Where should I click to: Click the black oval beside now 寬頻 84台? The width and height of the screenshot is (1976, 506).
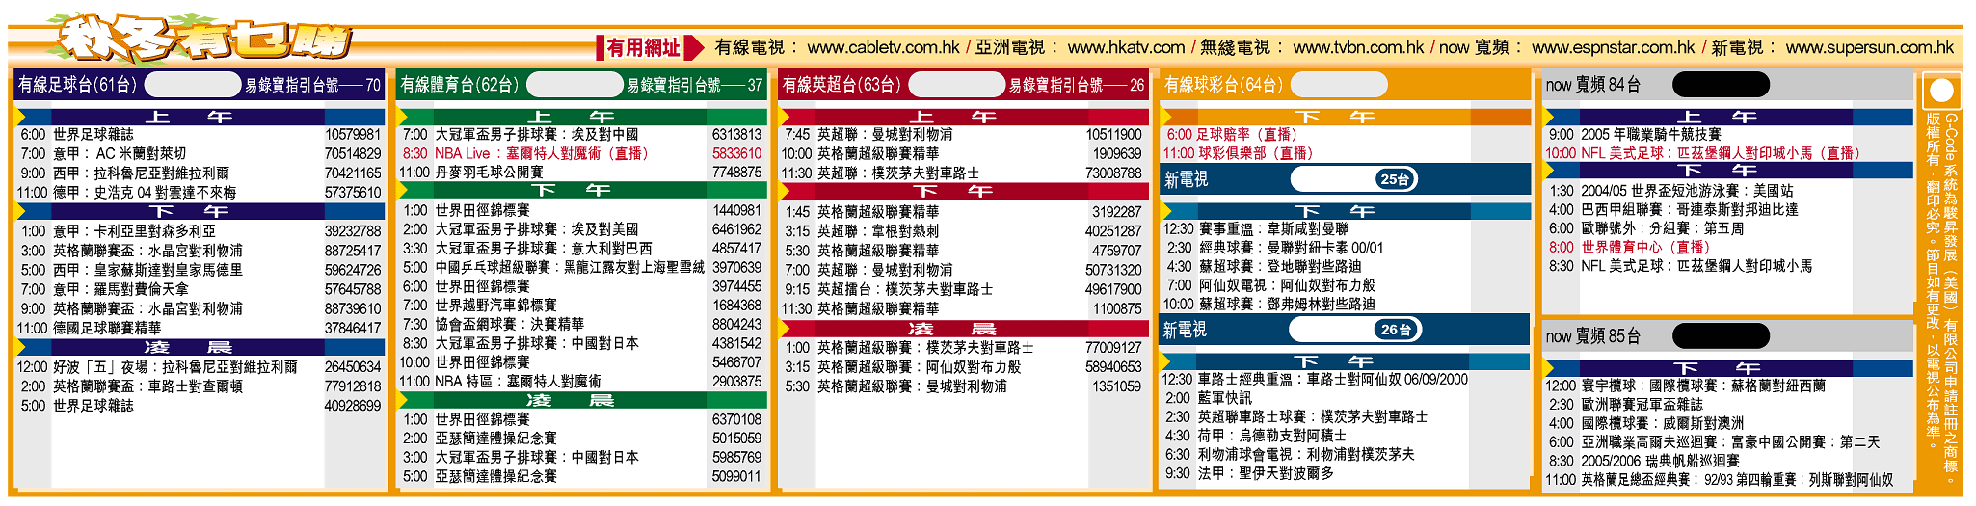tap(1720, 85)
